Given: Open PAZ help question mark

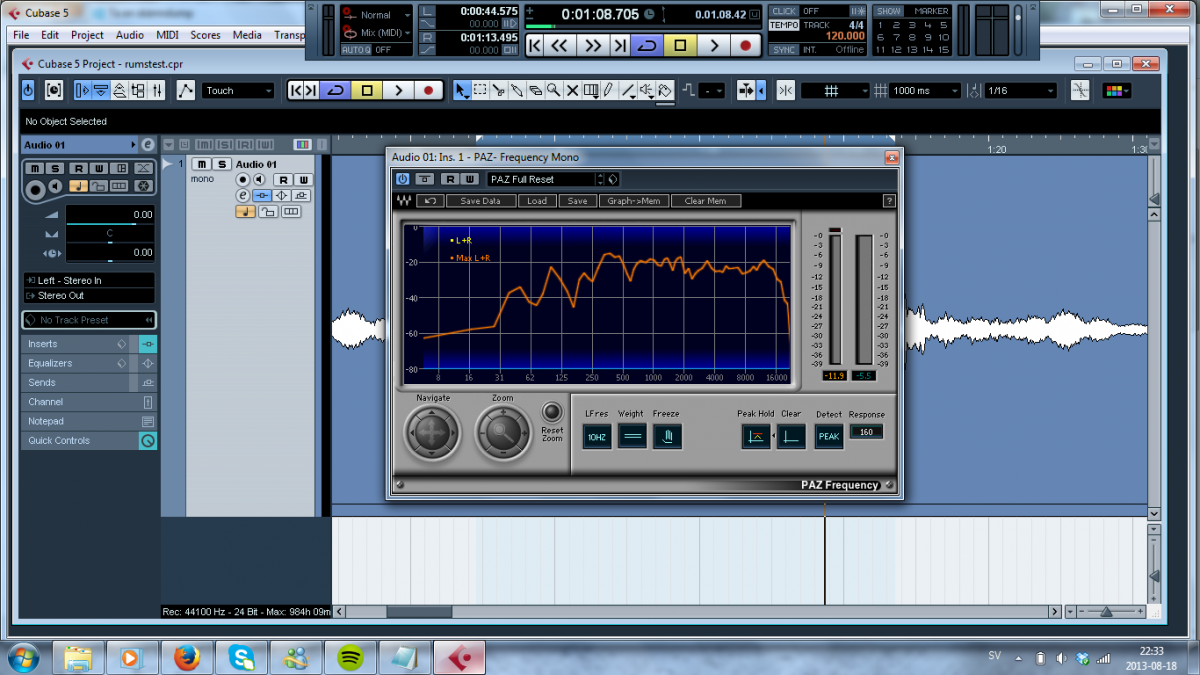Looking at the screenshot, I should coord(887,201).
